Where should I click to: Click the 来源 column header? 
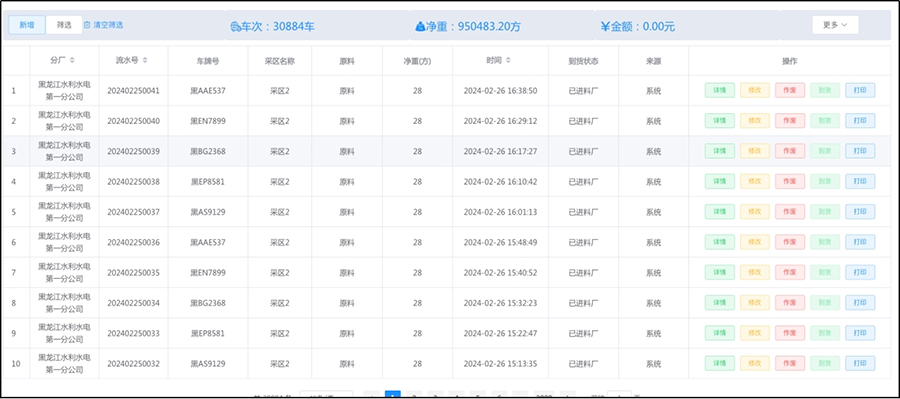654,61
